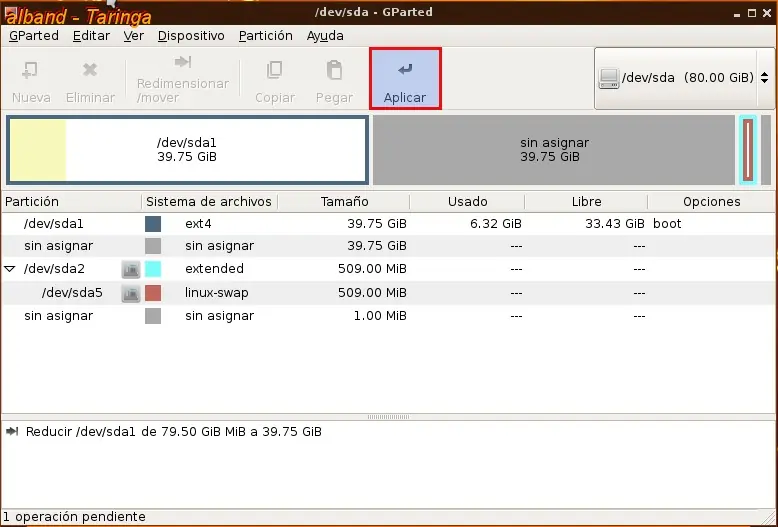This screenshot has width=778, height=527.
Task: Select the /dev/sda5 row in the list
Action: coord(389,293)
